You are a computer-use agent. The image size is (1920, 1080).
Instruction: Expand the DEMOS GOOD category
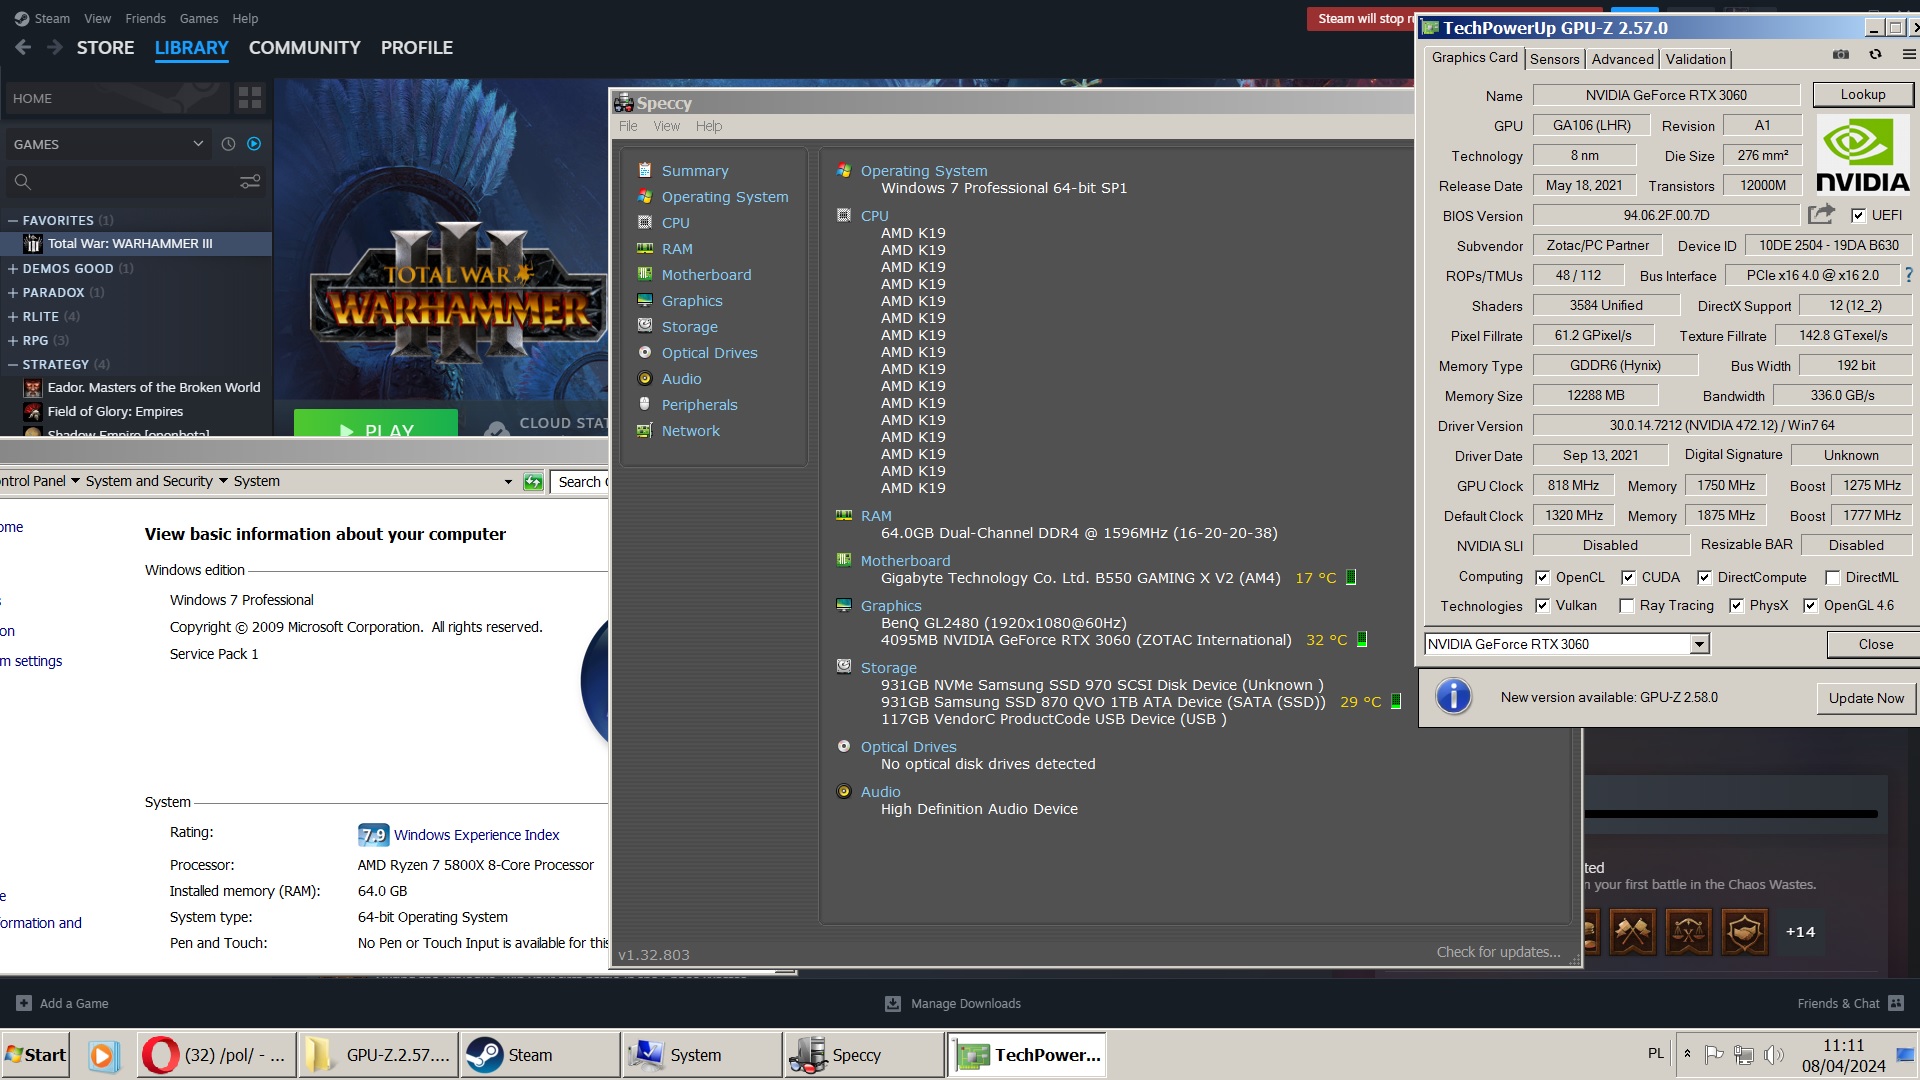[13, 268]
